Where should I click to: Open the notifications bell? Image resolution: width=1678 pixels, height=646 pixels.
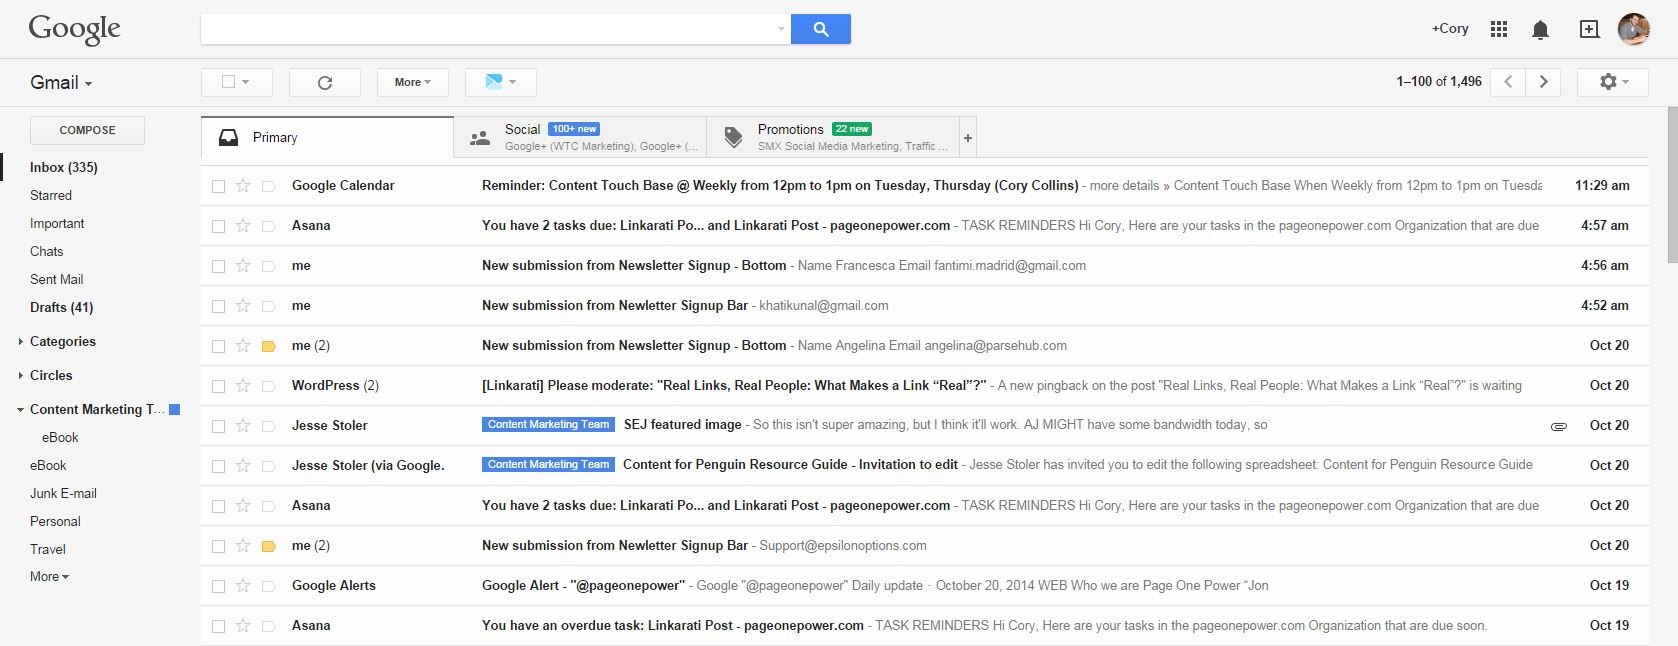click(x=1540, y=30)
